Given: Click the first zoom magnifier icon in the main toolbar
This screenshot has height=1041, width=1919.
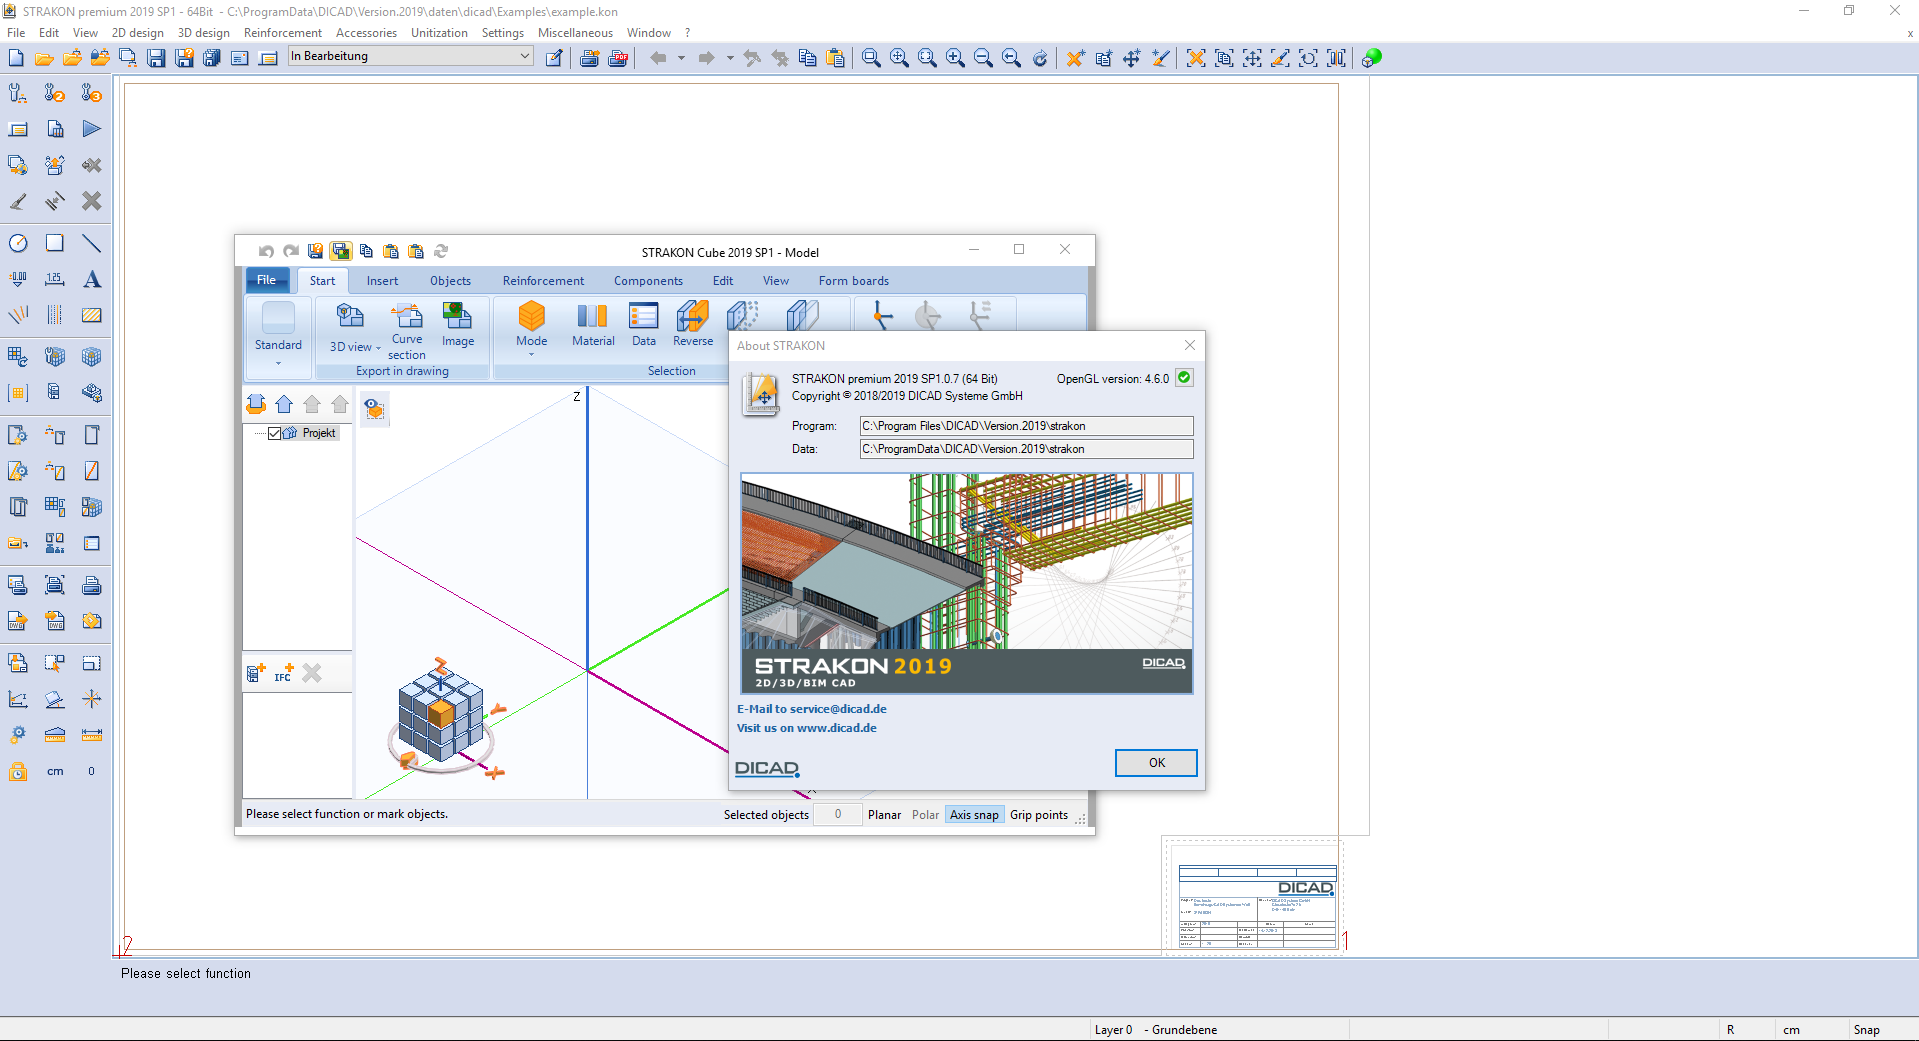Looking at the screenshot, I should tap(871, 58).
